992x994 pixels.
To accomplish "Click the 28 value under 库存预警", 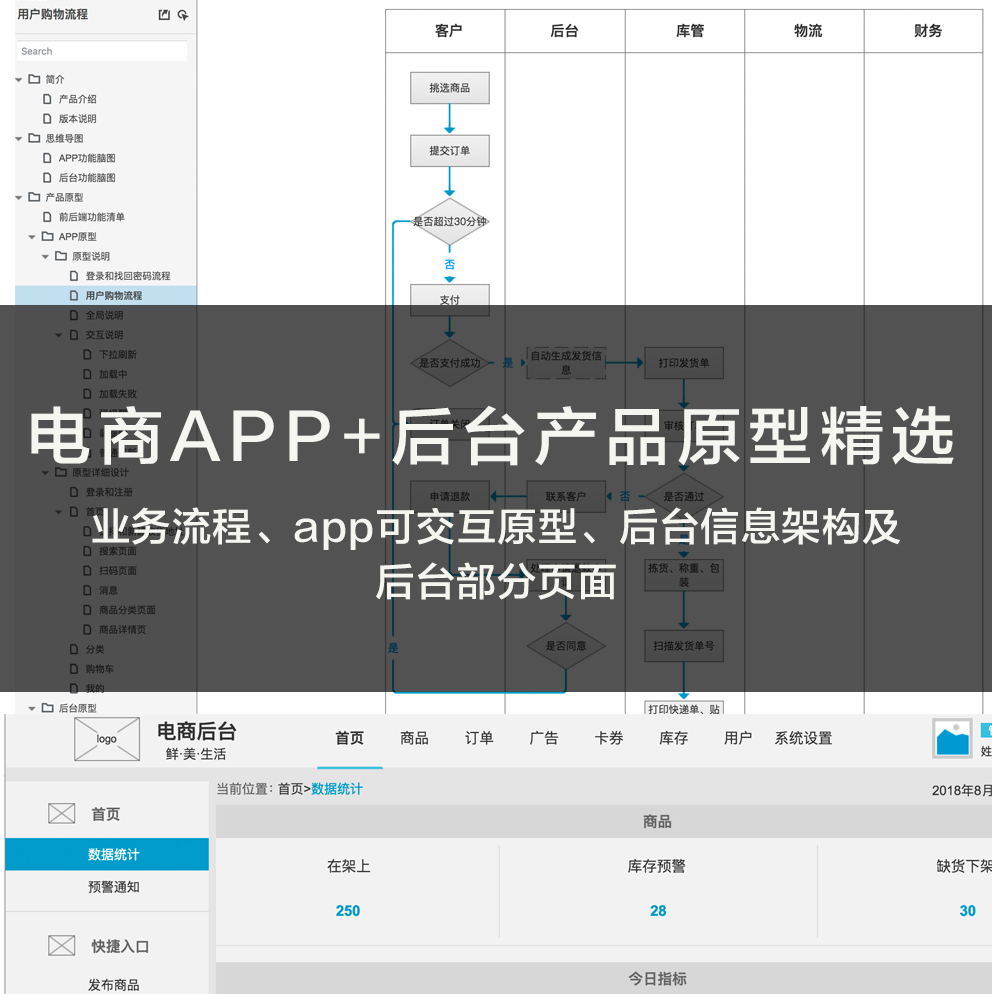I will point(658,911).
